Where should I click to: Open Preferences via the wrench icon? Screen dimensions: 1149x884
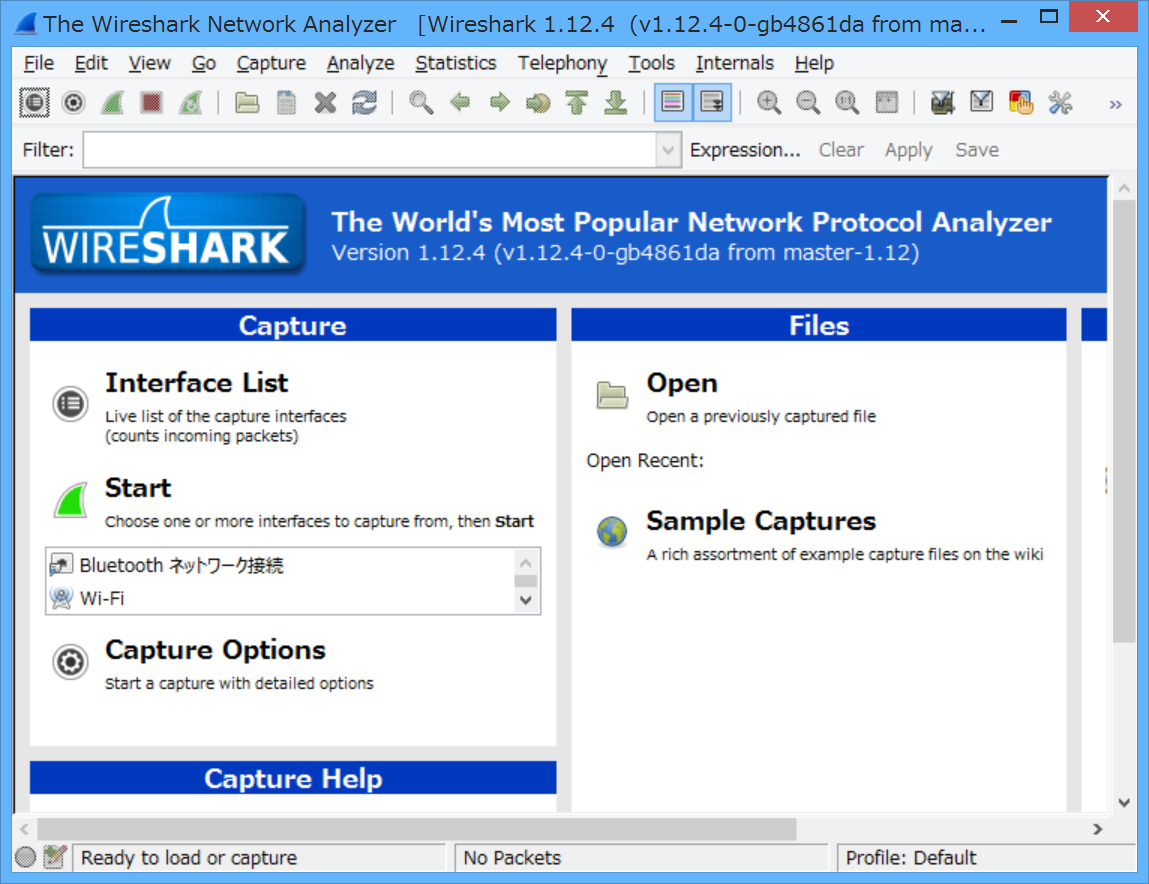pyautogui.click(x=1058, y=102)
